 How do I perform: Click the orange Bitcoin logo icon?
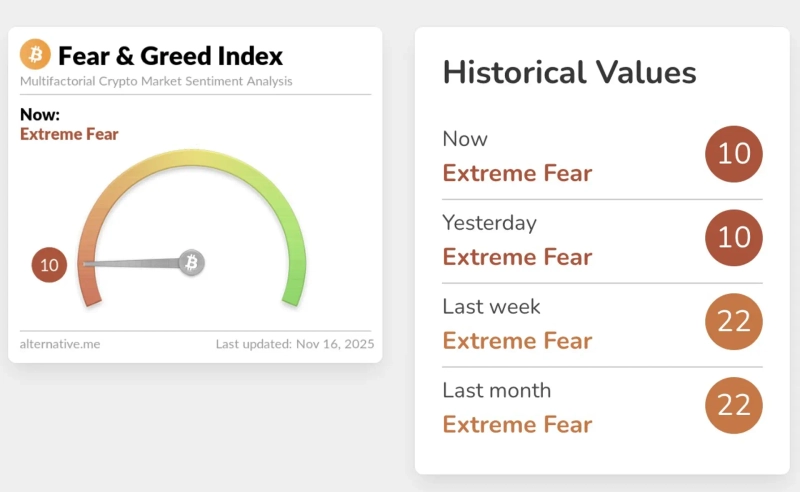coord(35,55)
